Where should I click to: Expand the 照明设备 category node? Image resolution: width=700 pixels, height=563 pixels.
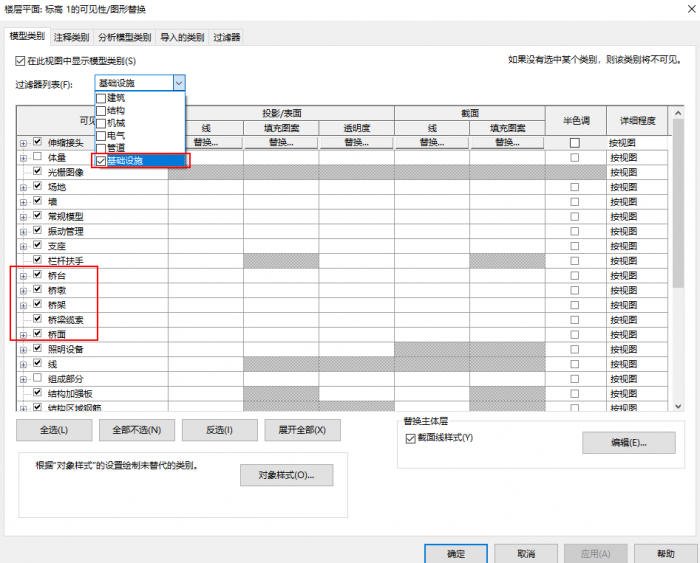23,349
